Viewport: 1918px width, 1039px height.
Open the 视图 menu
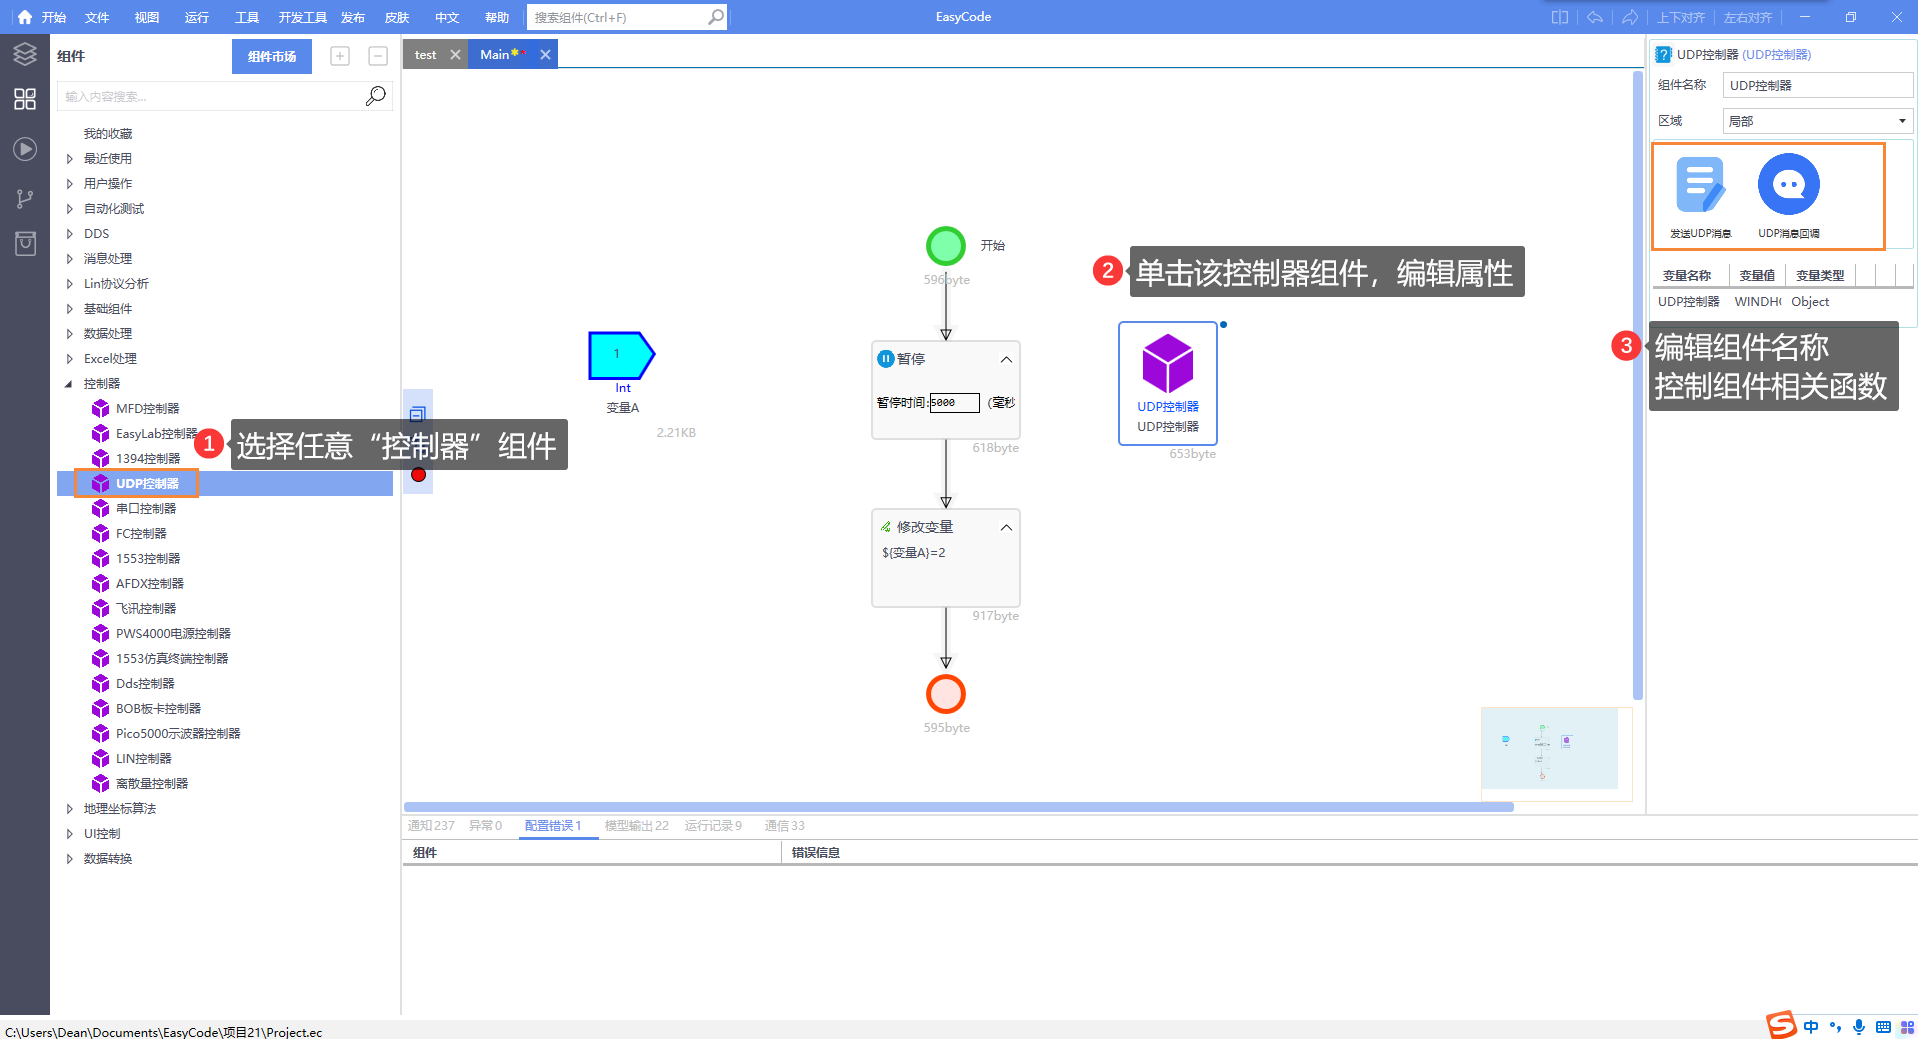coord(147,17)
